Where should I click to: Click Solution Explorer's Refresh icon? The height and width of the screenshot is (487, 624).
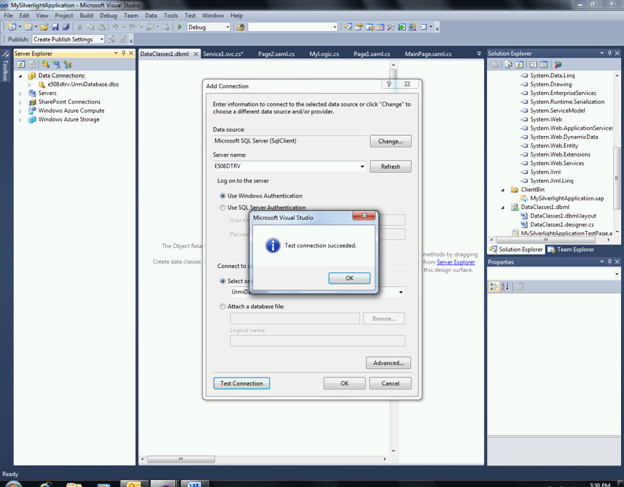click(x=519, y=64)
